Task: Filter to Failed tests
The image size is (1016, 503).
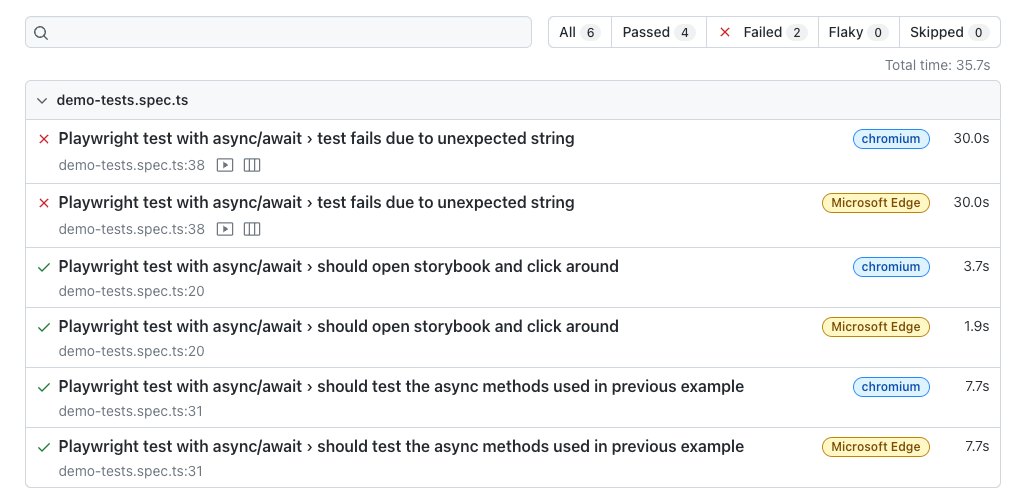Action: pos(762,32)
